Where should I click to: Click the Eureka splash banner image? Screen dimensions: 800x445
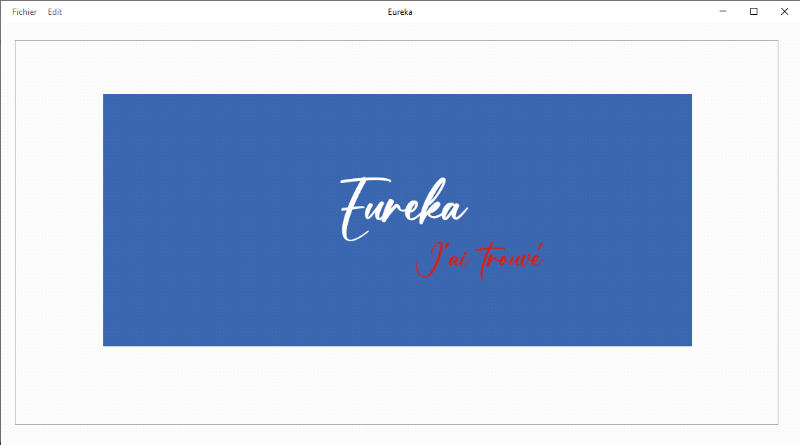[x=397, y=220]
